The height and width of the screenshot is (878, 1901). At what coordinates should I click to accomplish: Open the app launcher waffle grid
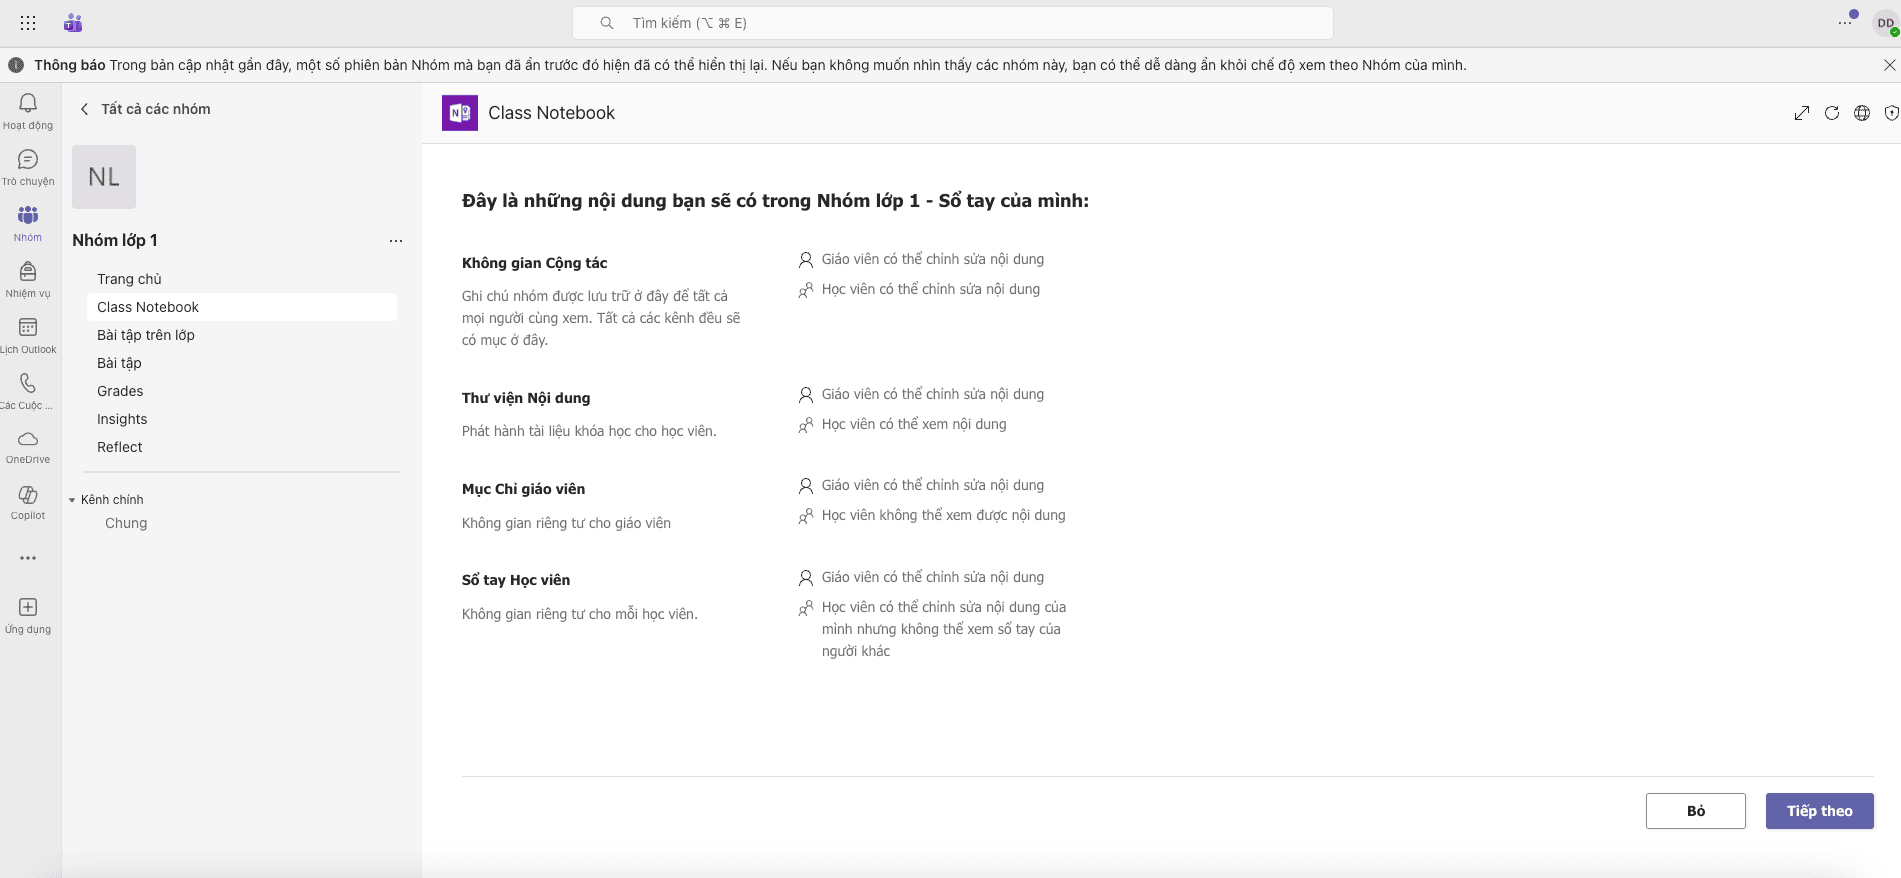pyautogui.click(x=28, y=23)
